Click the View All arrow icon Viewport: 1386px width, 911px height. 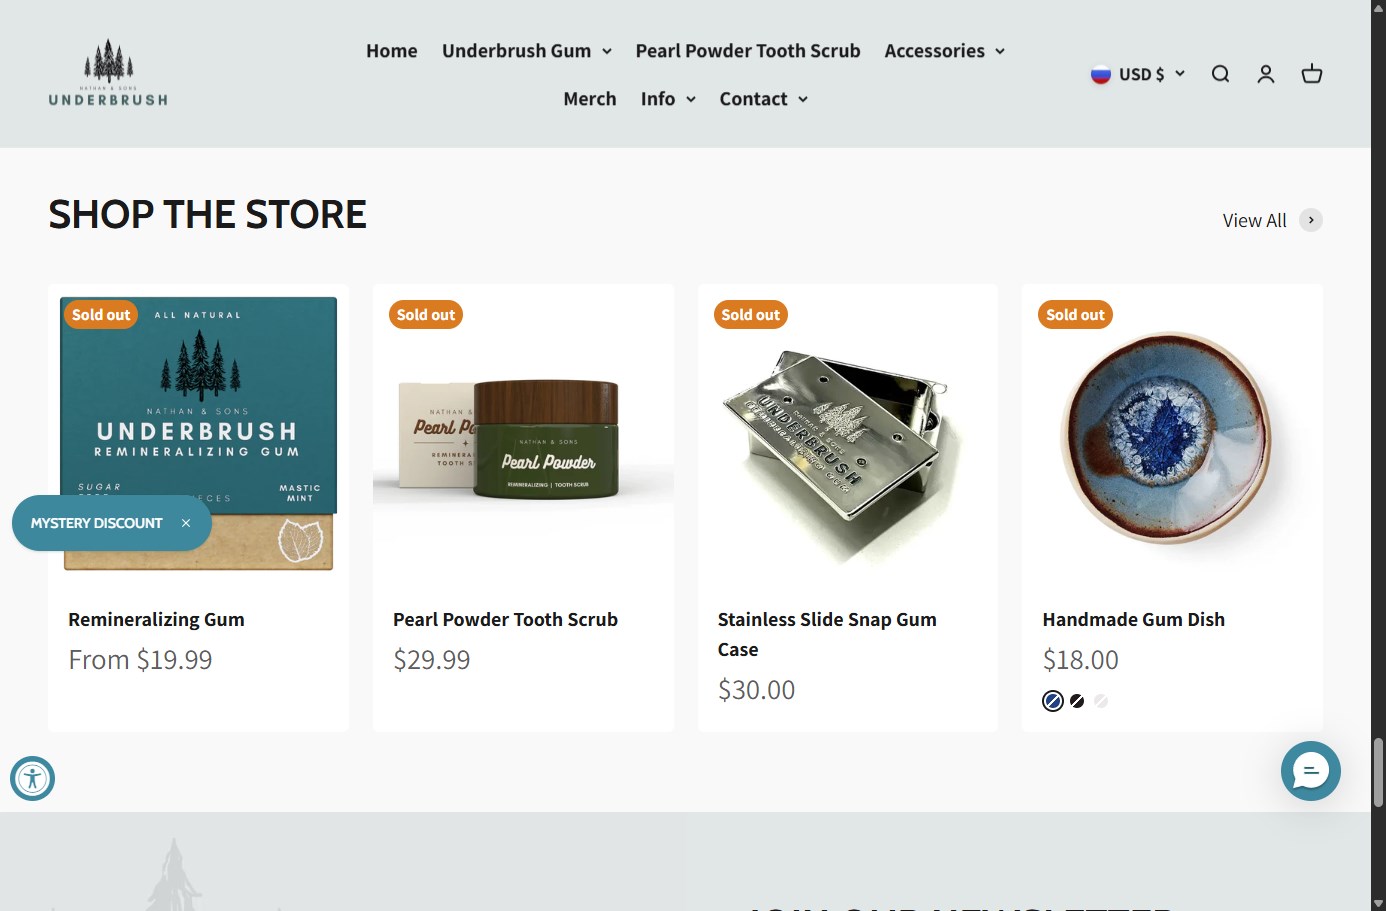point(1311,220)
